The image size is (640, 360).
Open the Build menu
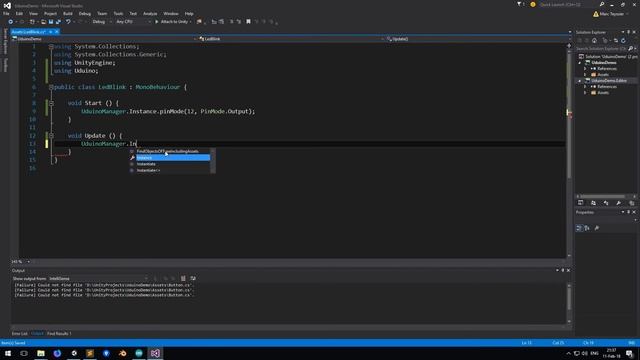pos(68,13)
